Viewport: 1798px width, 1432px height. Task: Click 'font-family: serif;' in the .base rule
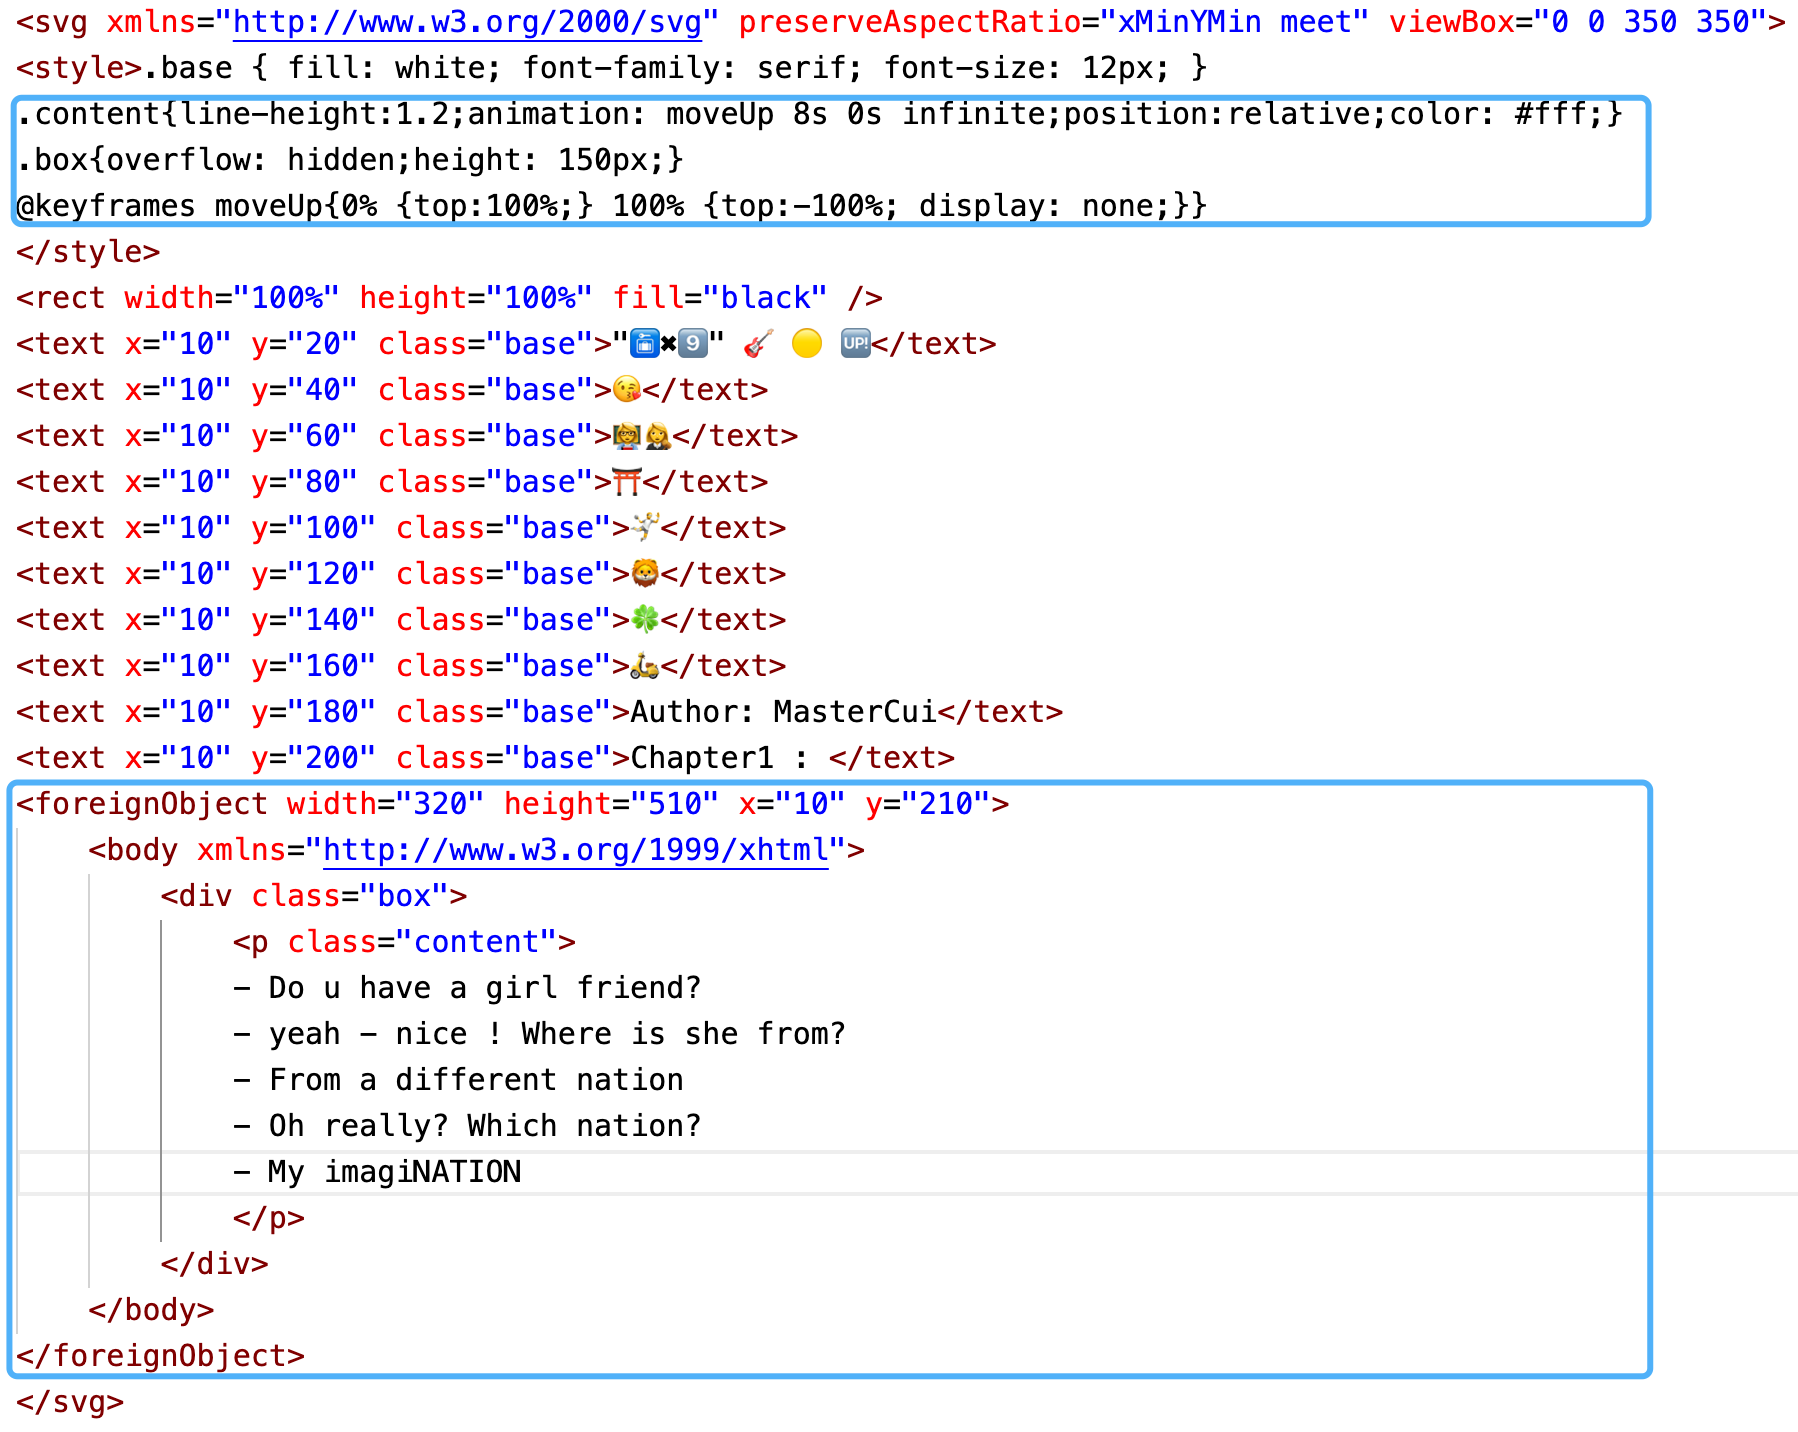point(693,68)
